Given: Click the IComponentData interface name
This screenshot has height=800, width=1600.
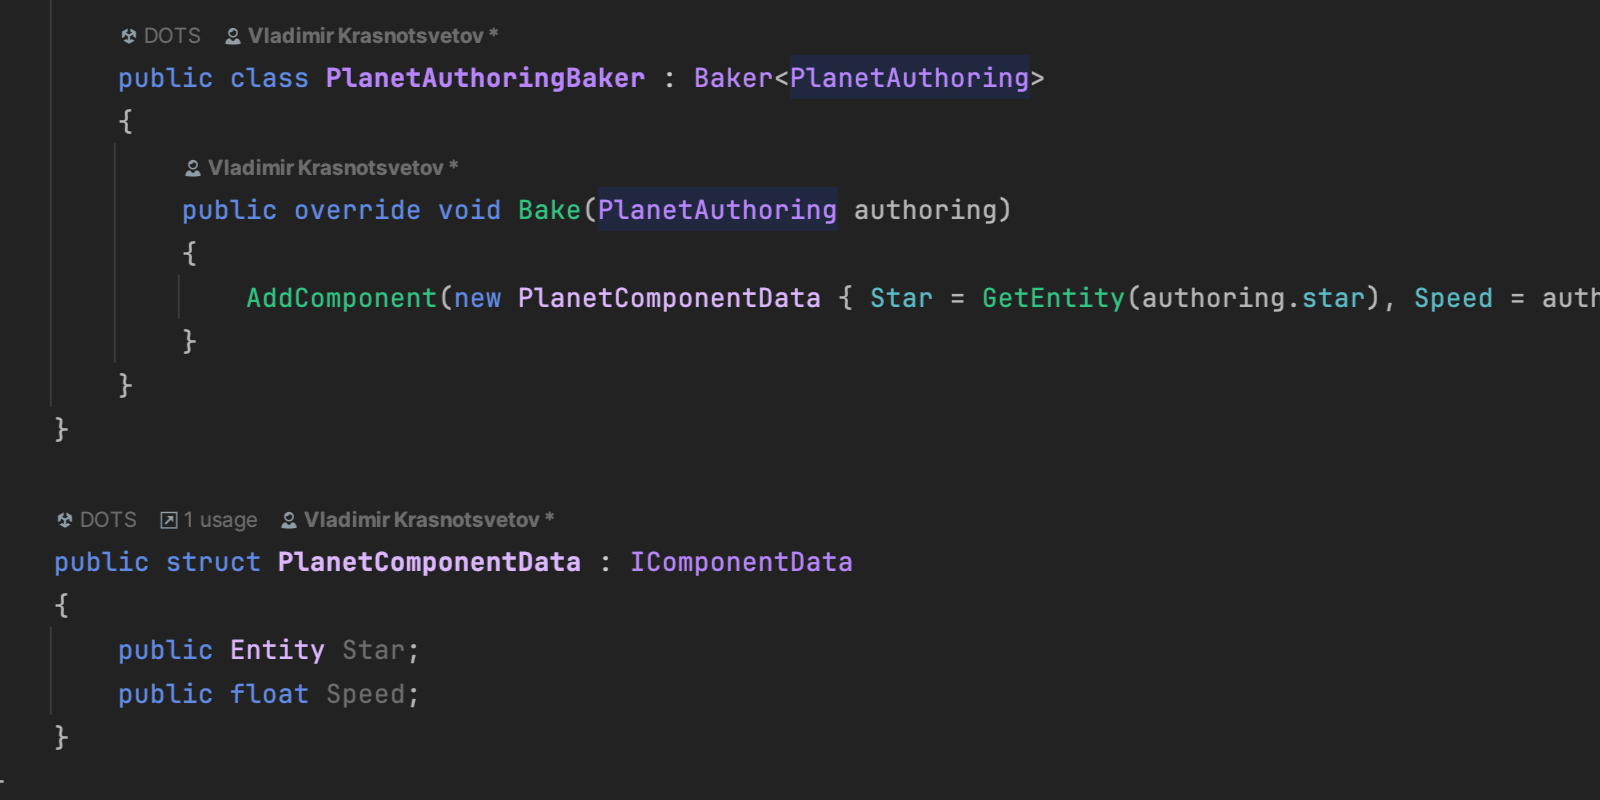Looking at the screenshot, I should (x=741, y=562).
